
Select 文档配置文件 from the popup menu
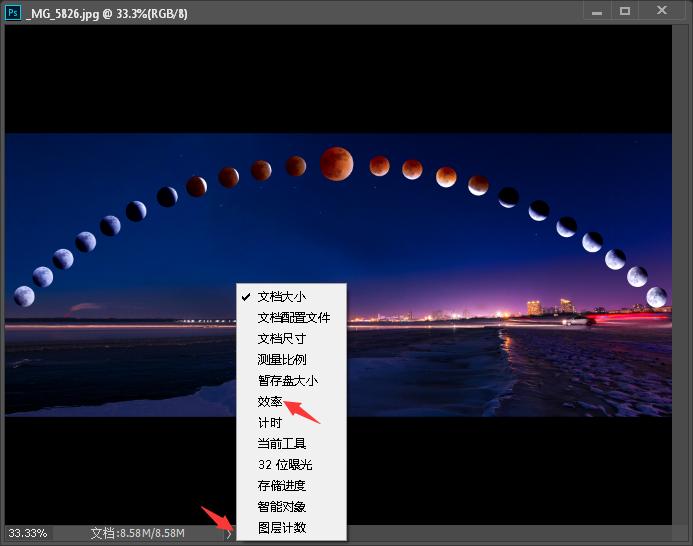coord(293,318)
